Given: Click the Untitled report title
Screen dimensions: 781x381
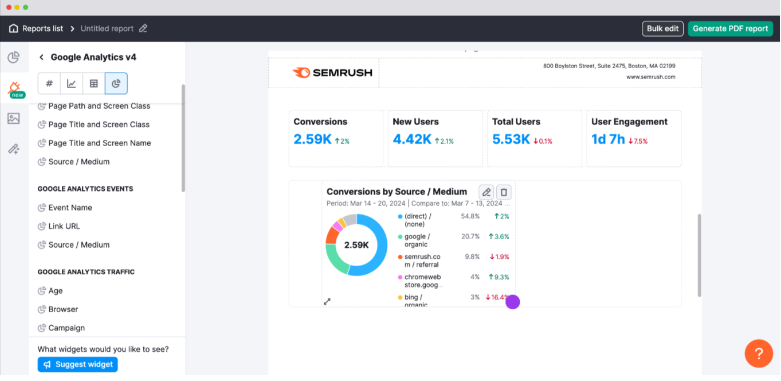Looking at the screenshot, I should (107, 28).
